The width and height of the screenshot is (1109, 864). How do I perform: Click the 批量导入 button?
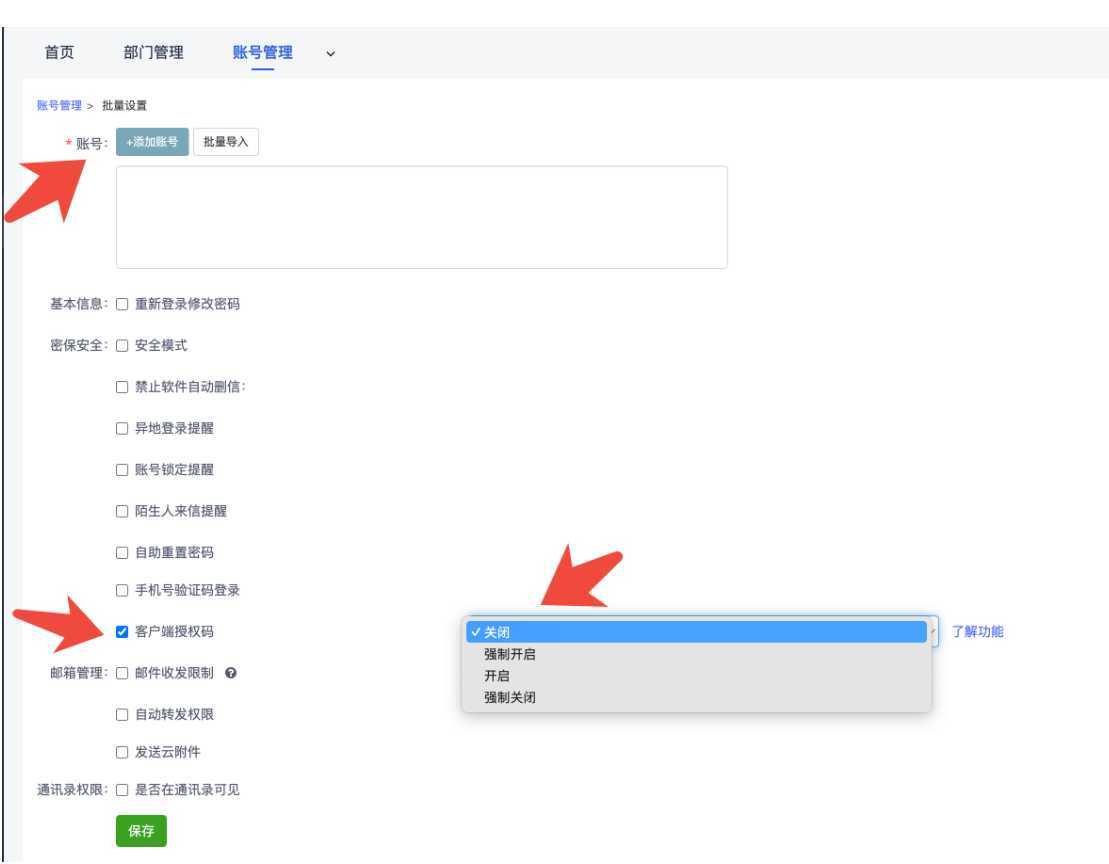click(x=226, y=142)
